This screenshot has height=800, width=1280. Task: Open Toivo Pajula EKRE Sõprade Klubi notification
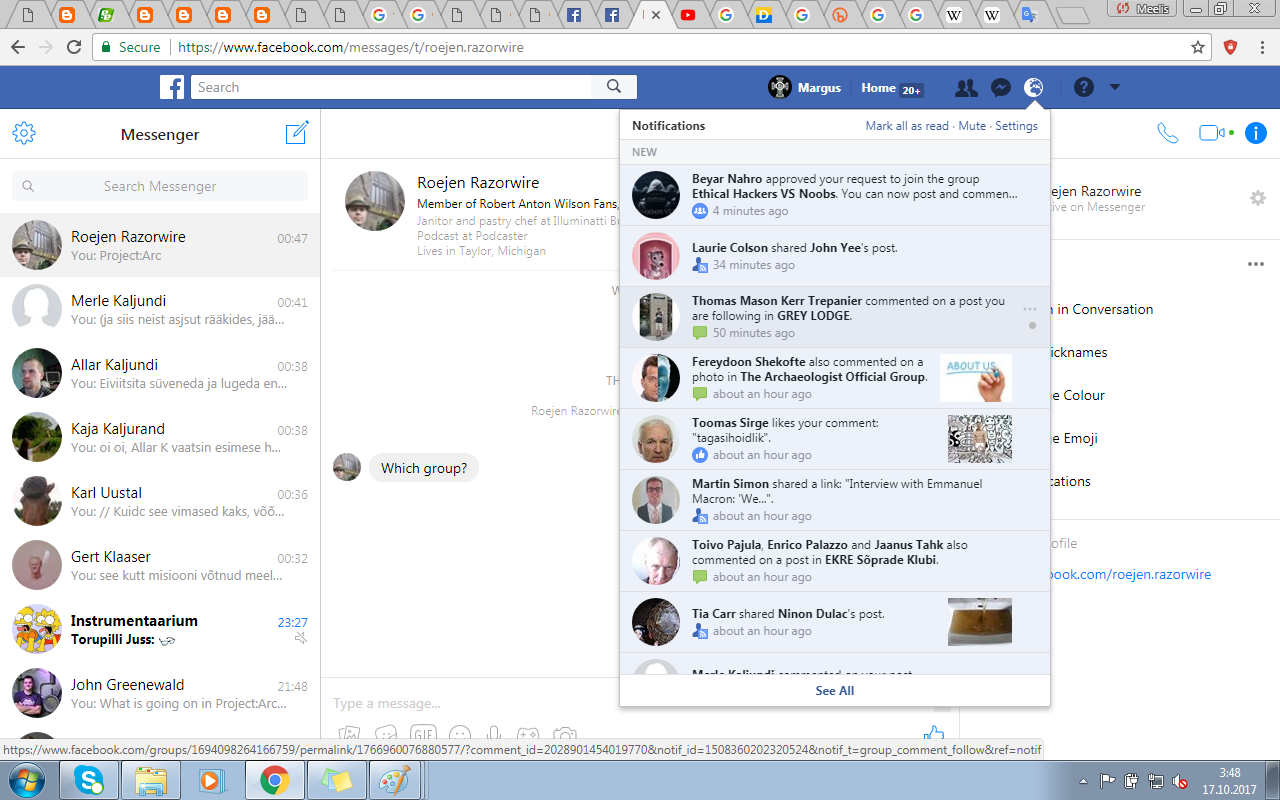835,561
